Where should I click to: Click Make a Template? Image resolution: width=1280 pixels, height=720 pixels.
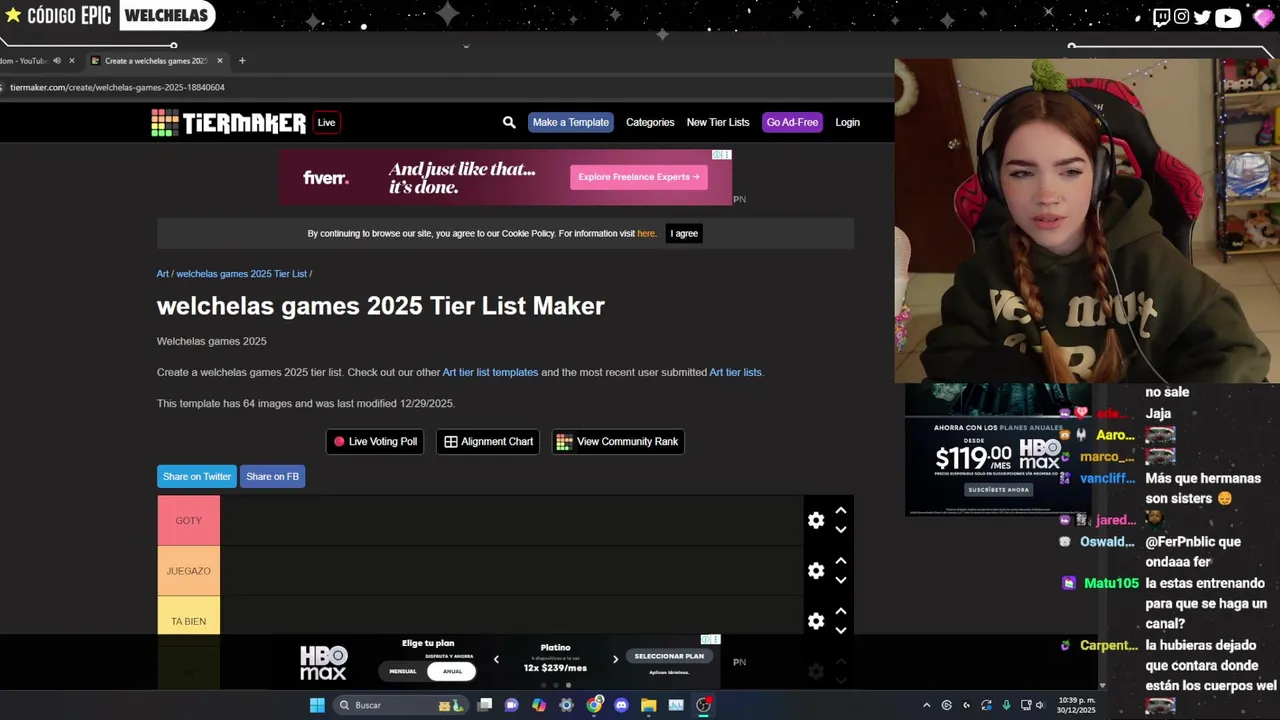(571, 122)
